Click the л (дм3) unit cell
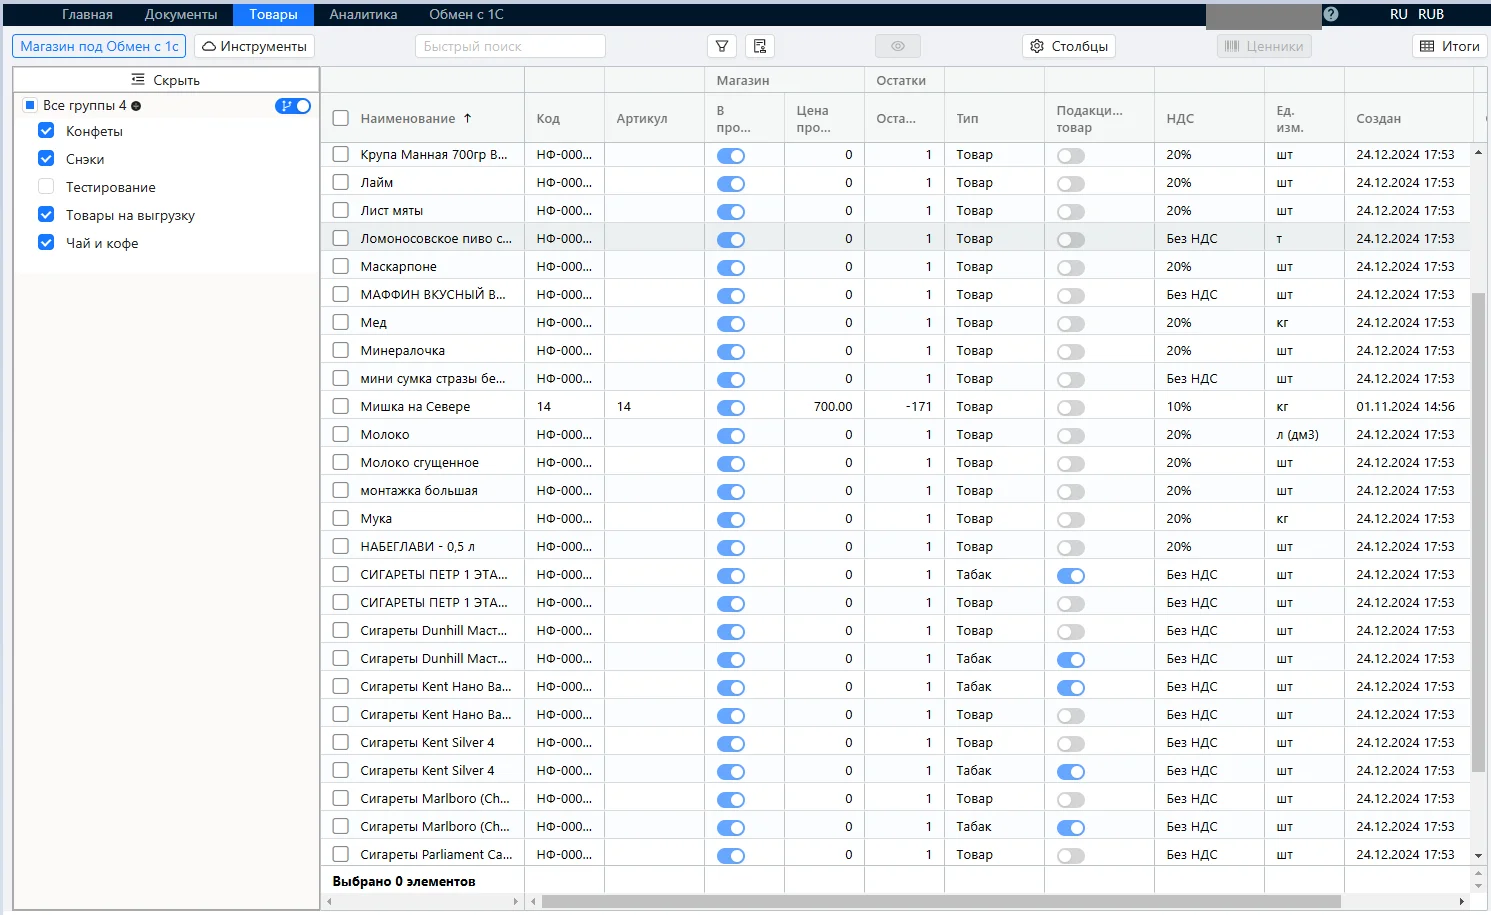 pos(1297,435)
